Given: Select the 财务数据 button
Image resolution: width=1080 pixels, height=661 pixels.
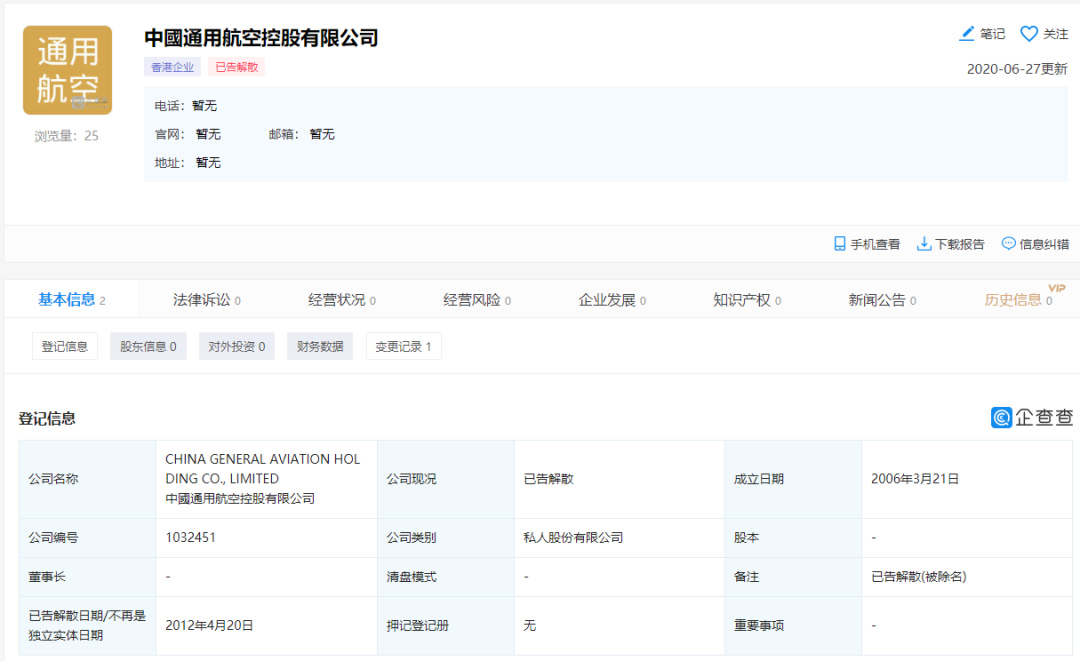Looking at the screenshot, I should (320, 346).
